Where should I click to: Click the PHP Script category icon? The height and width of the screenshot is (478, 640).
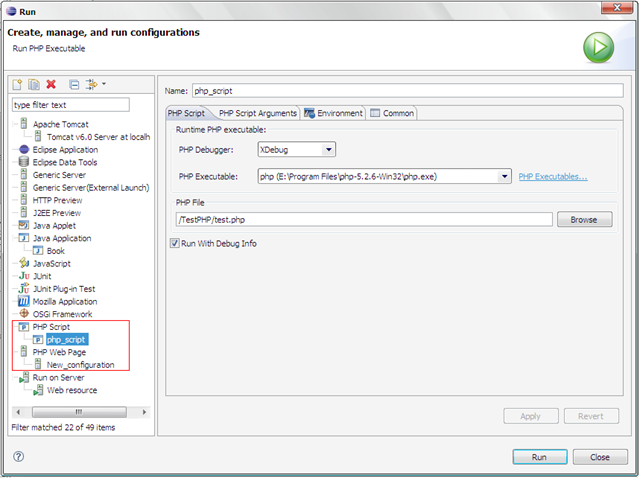tap(24, 327)
